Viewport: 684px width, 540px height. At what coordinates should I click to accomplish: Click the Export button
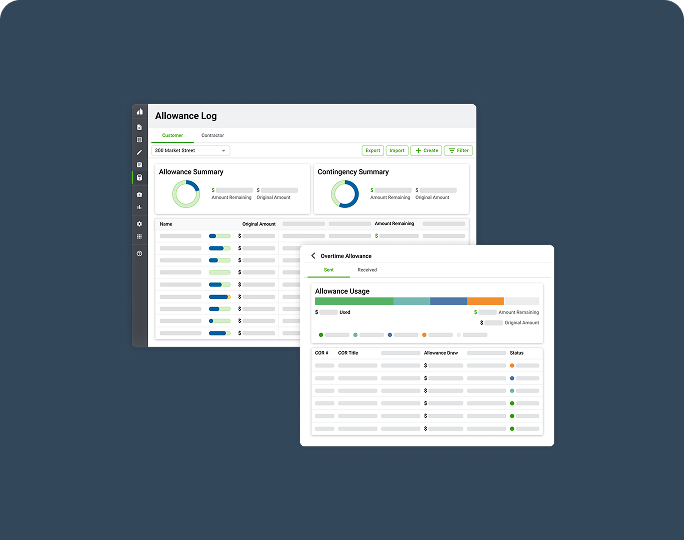point(372,150)
